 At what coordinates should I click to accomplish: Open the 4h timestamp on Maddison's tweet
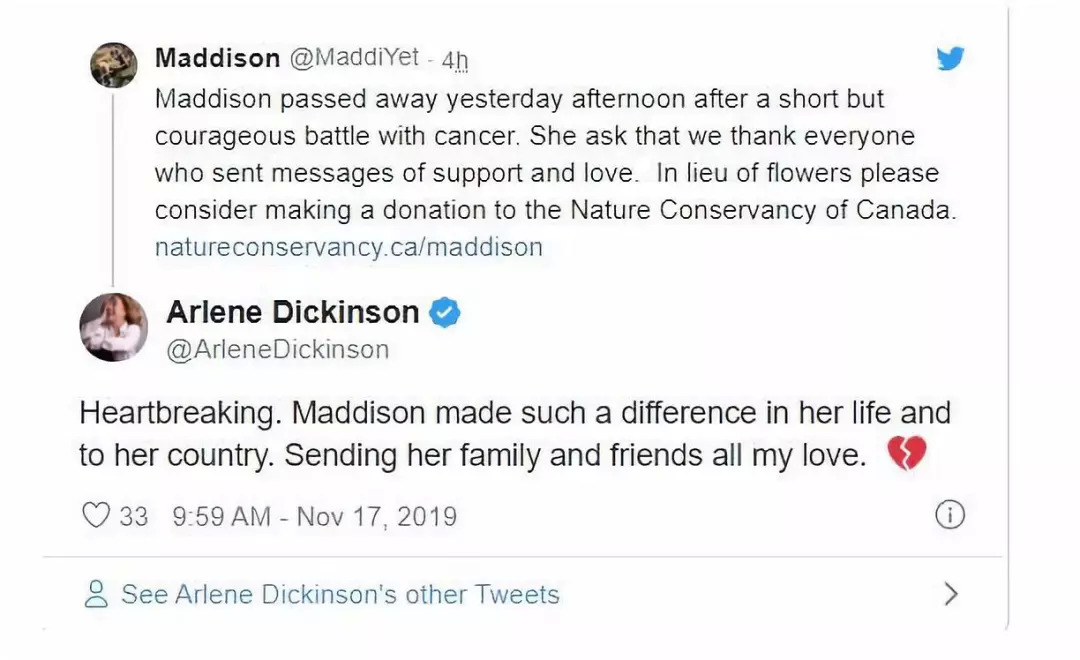coord(454,60)
